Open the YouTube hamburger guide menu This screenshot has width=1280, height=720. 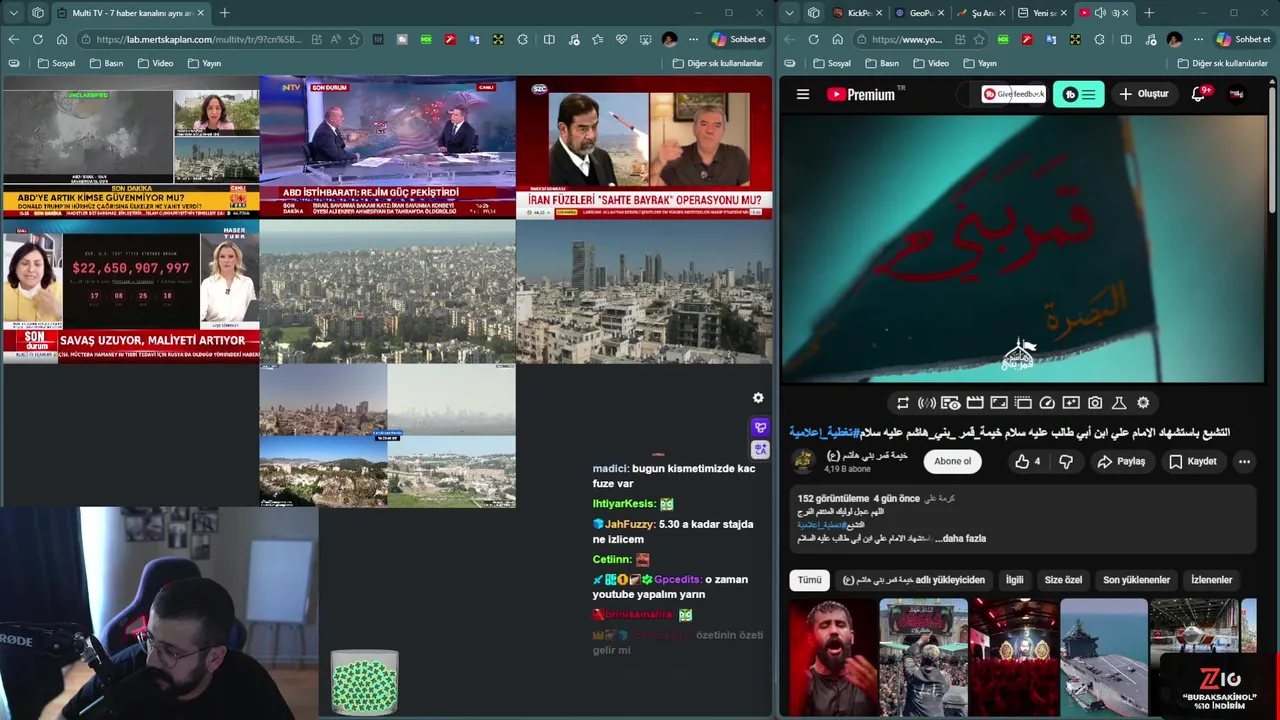point(802,94)
